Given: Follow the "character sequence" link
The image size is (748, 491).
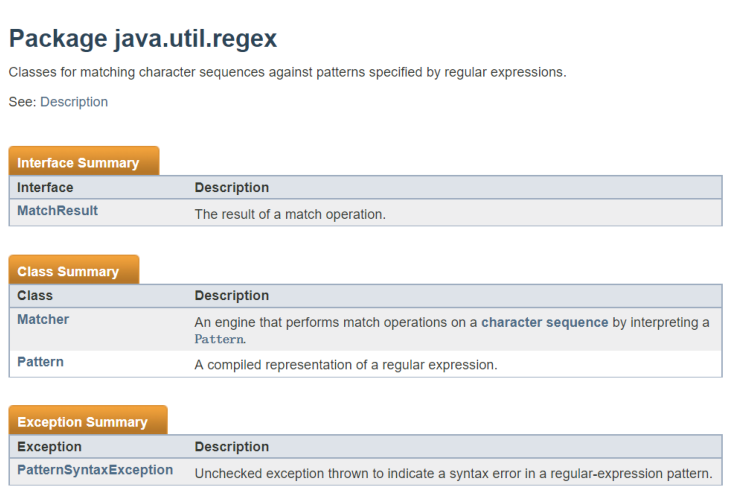Looking at the screenshot, I should [544, 322].
